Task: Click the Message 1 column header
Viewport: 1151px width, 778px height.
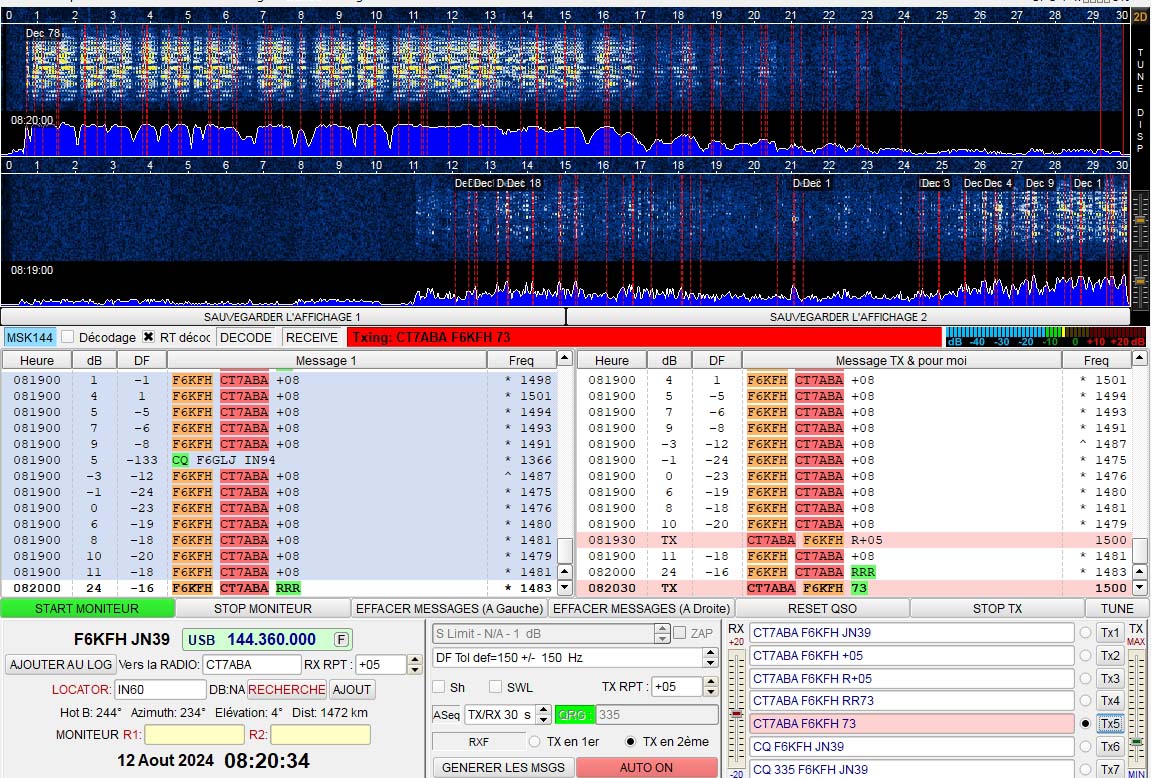Action: 326,360
